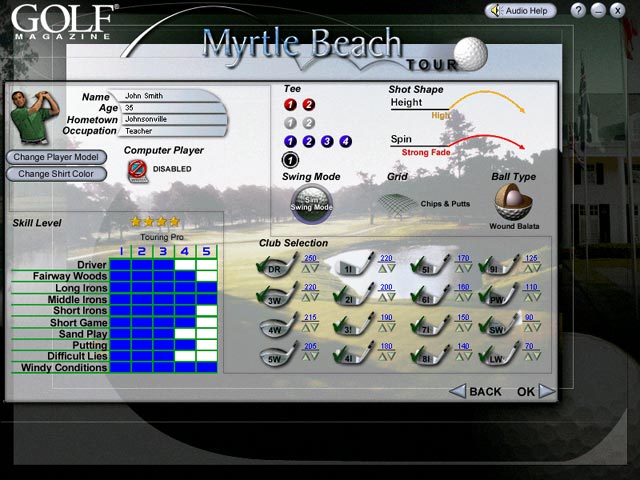Click the LW lob wedge icon
This screenshot has height=480, width=640.
499,354
